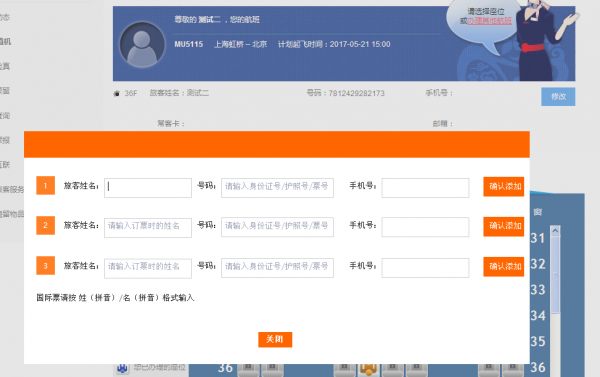Confirm adding passenger in row 3

tap(504, 266)
